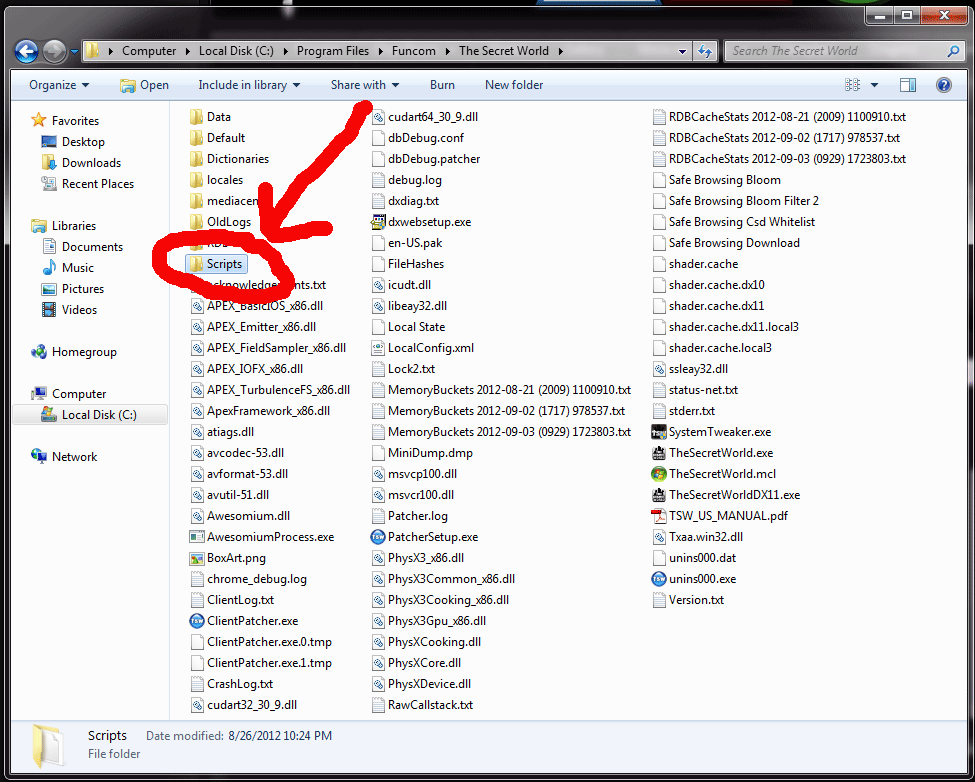Select the TheSecretWorld.mcl icon

(x=658, y=474)
